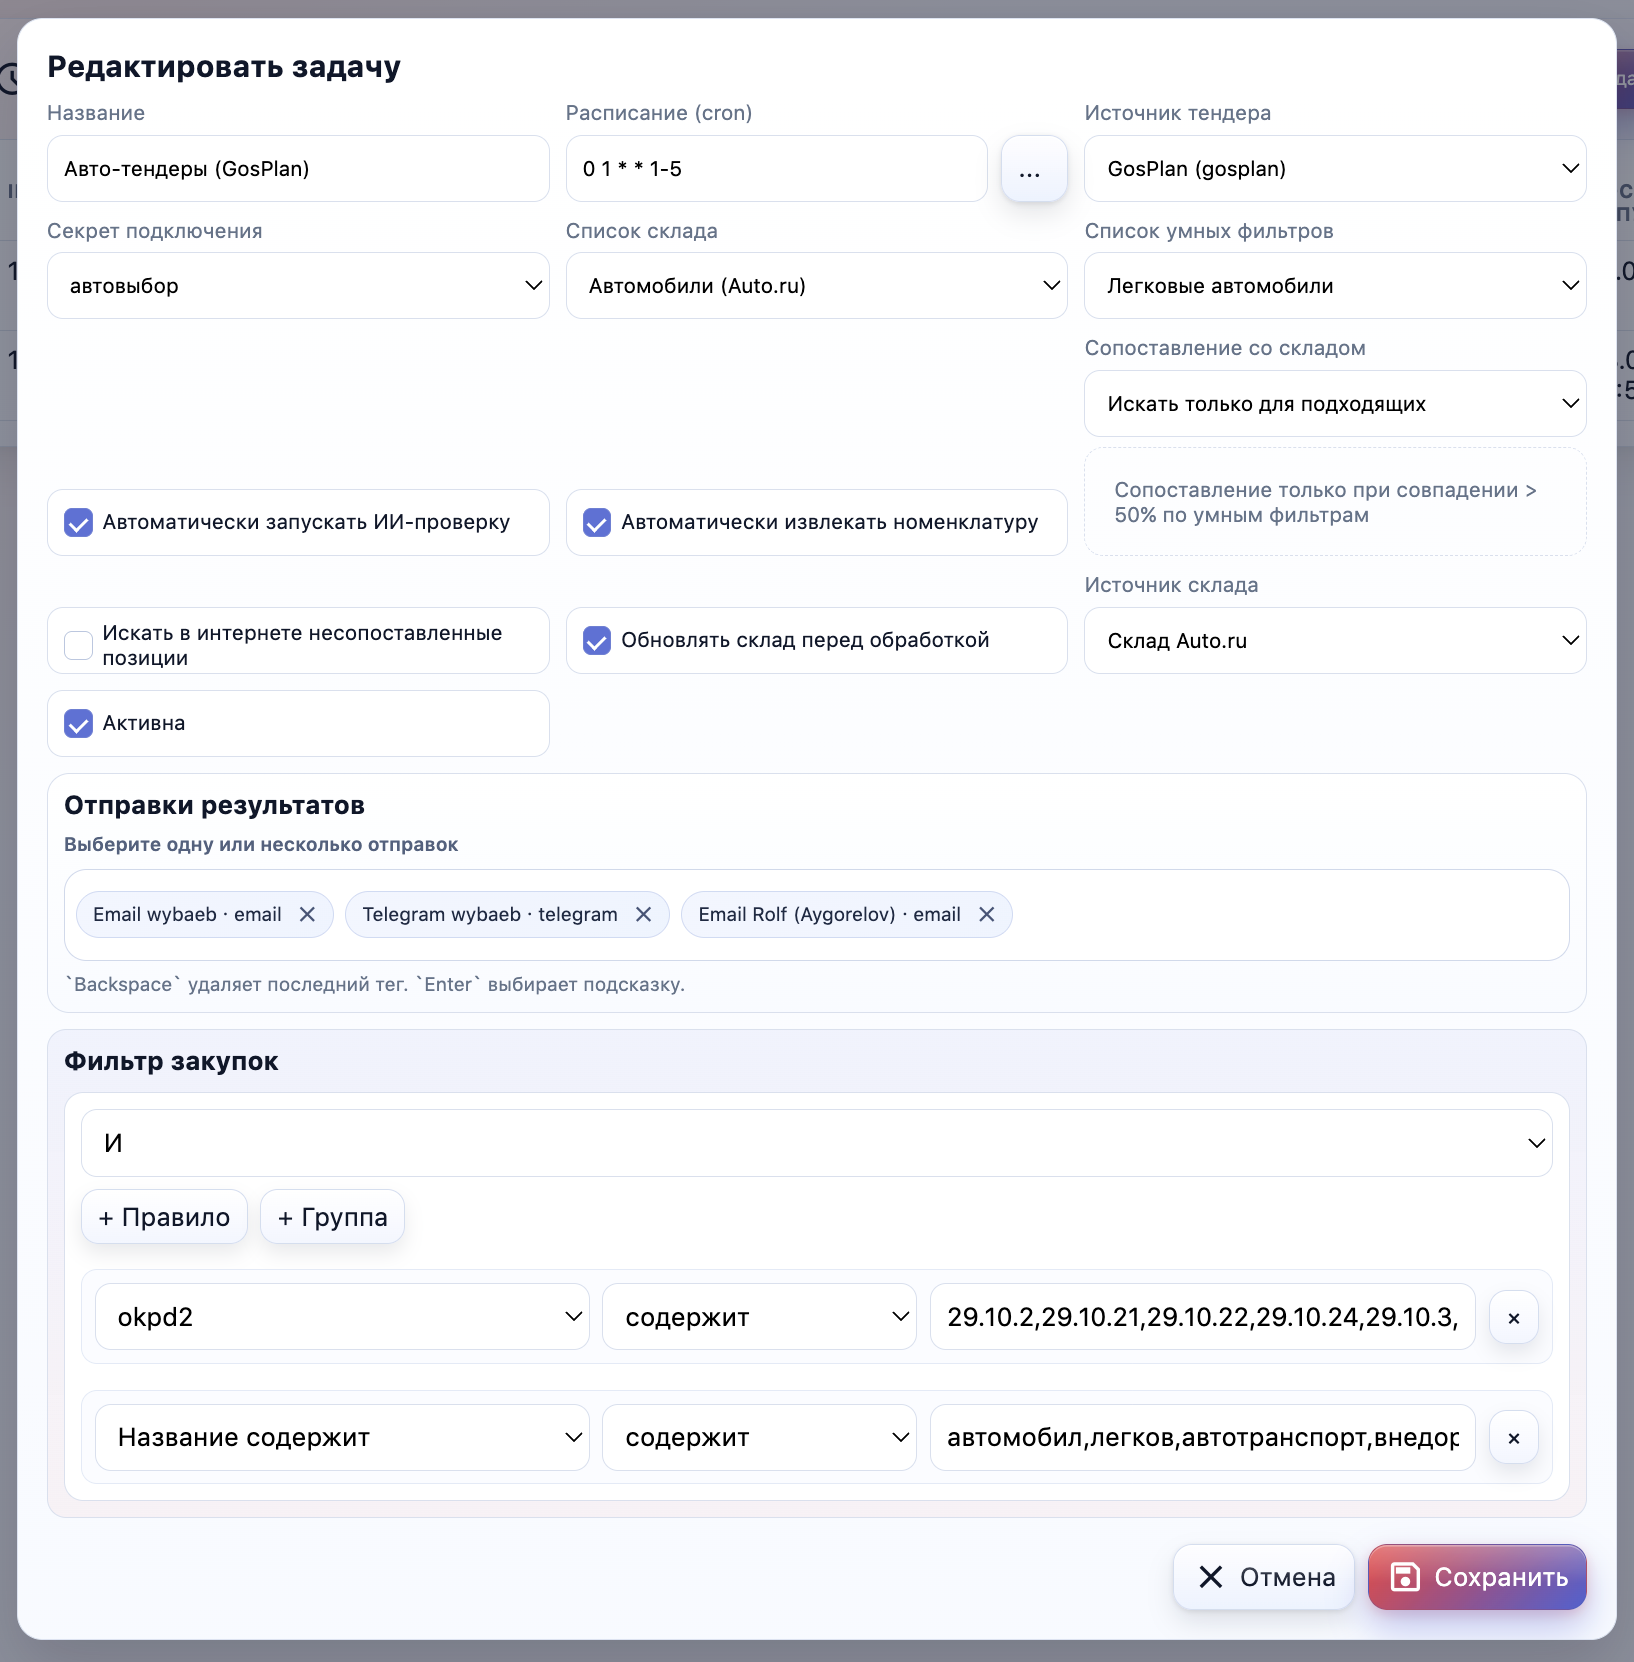The width and height of the screenshot is (1634, 1662).
Task: Change the И logical operator dropdown
Action: coord(816,1143)
